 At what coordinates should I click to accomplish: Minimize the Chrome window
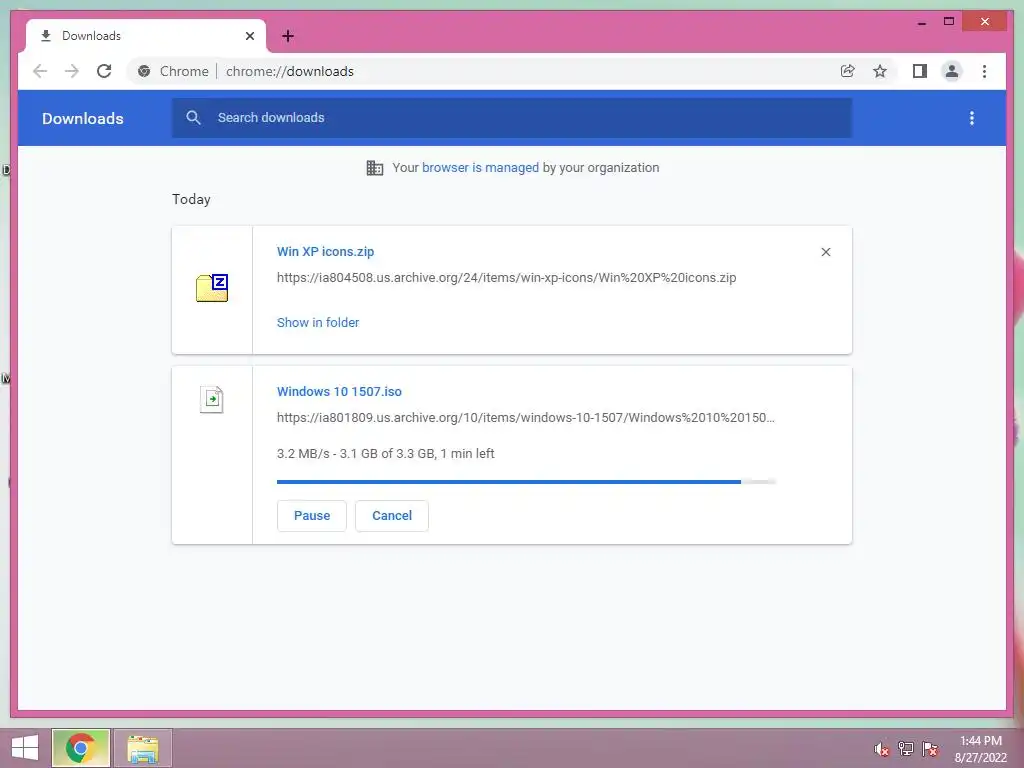pos(922,22)
